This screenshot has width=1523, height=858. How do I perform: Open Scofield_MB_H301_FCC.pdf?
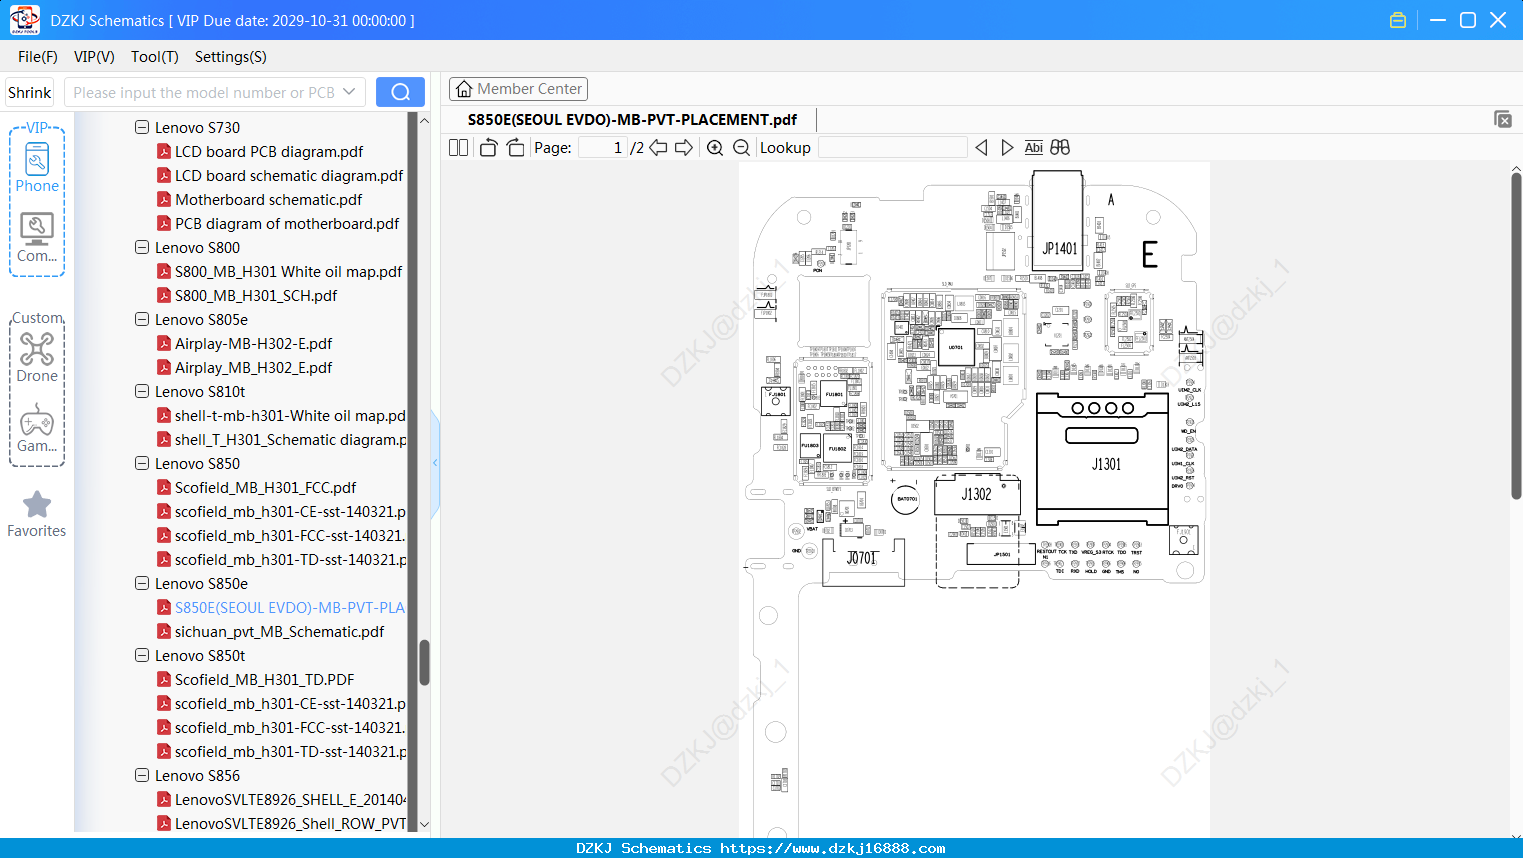[265, 488]
